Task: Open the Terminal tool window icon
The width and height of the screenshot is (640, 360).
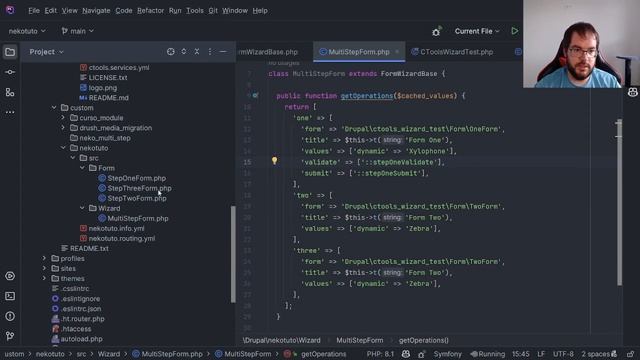Action: coord(10,296)
